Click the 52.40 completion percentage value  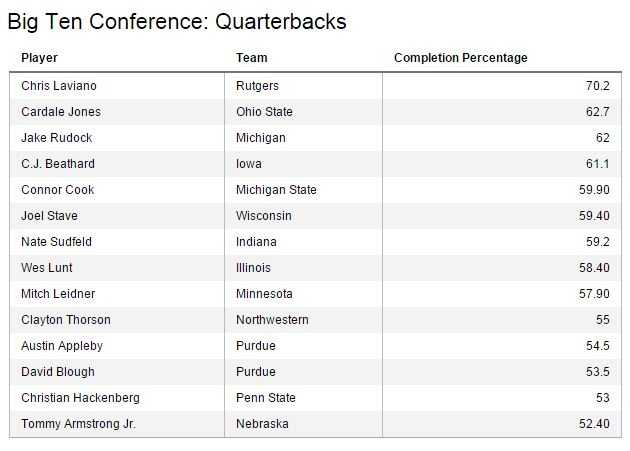(x=593, y=424)
